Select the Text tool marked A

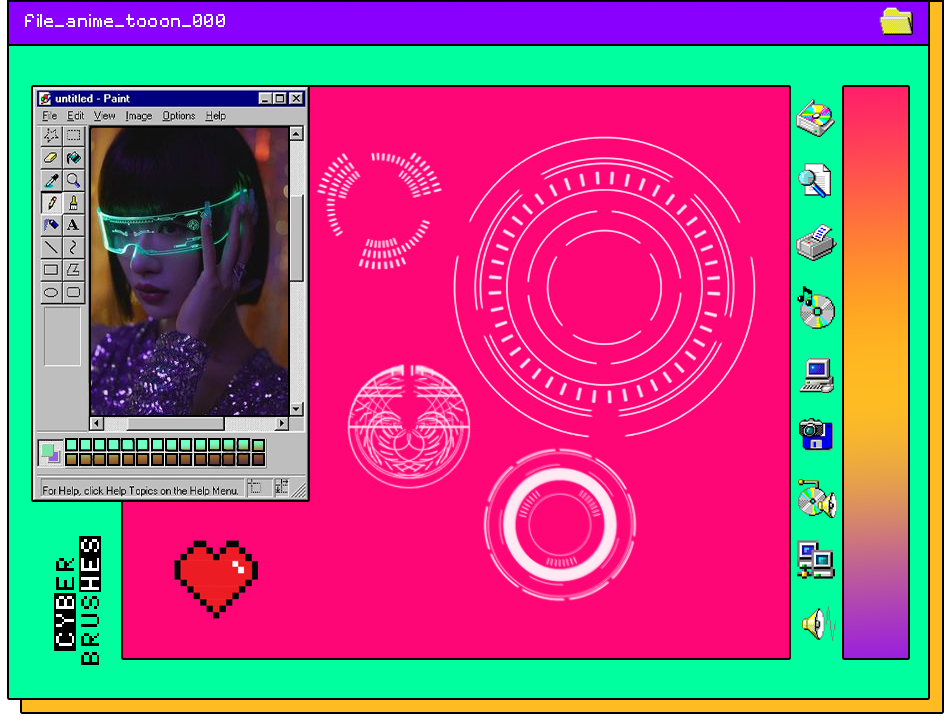[x=73, y=225]
